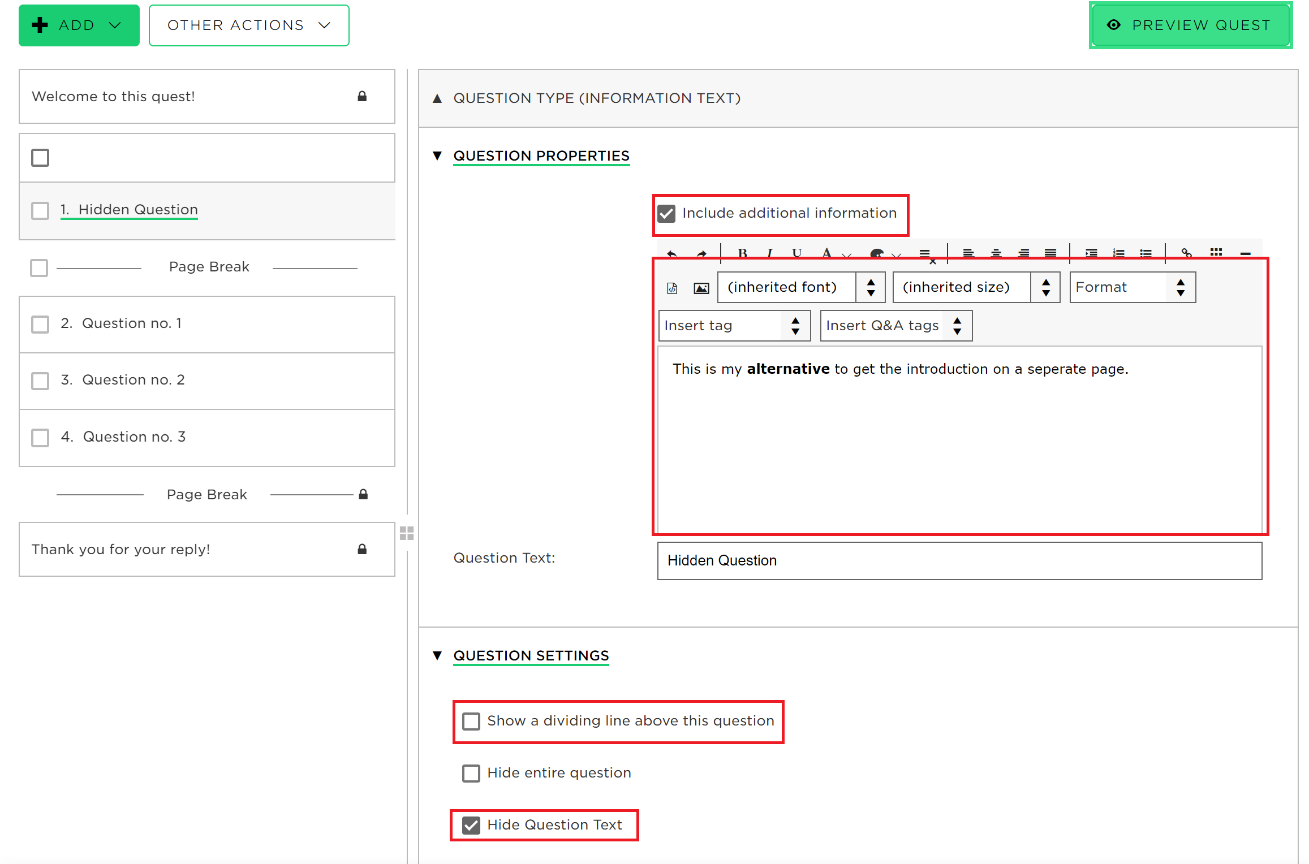This screenshot has width=1309, height=864.
Task: Click the clear formatting icon
Action: coord(926,255)
